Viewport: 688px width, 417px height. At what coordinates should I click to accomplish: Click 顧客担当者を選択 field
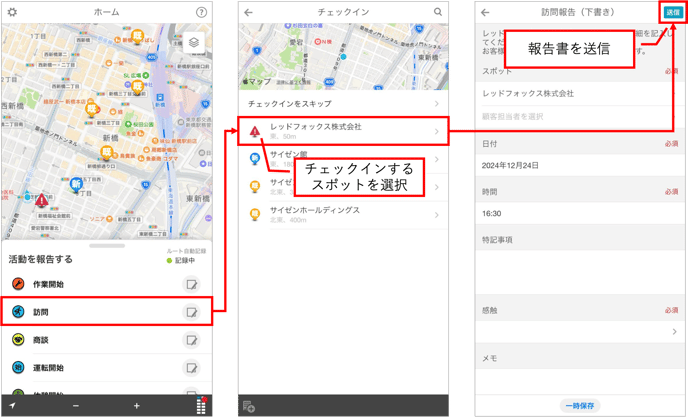click(x=579, y=117)
